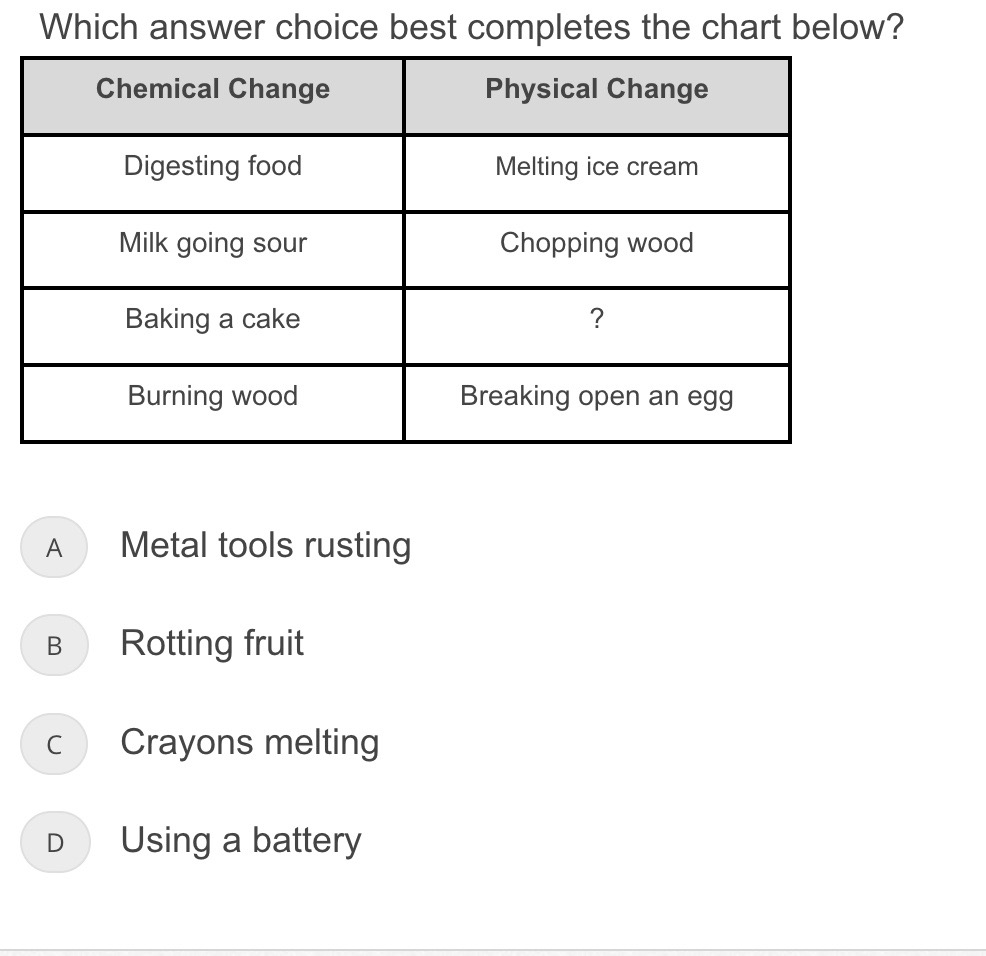Select answer choice A circle
Screen dimensions: 986x956
(54, 547)
